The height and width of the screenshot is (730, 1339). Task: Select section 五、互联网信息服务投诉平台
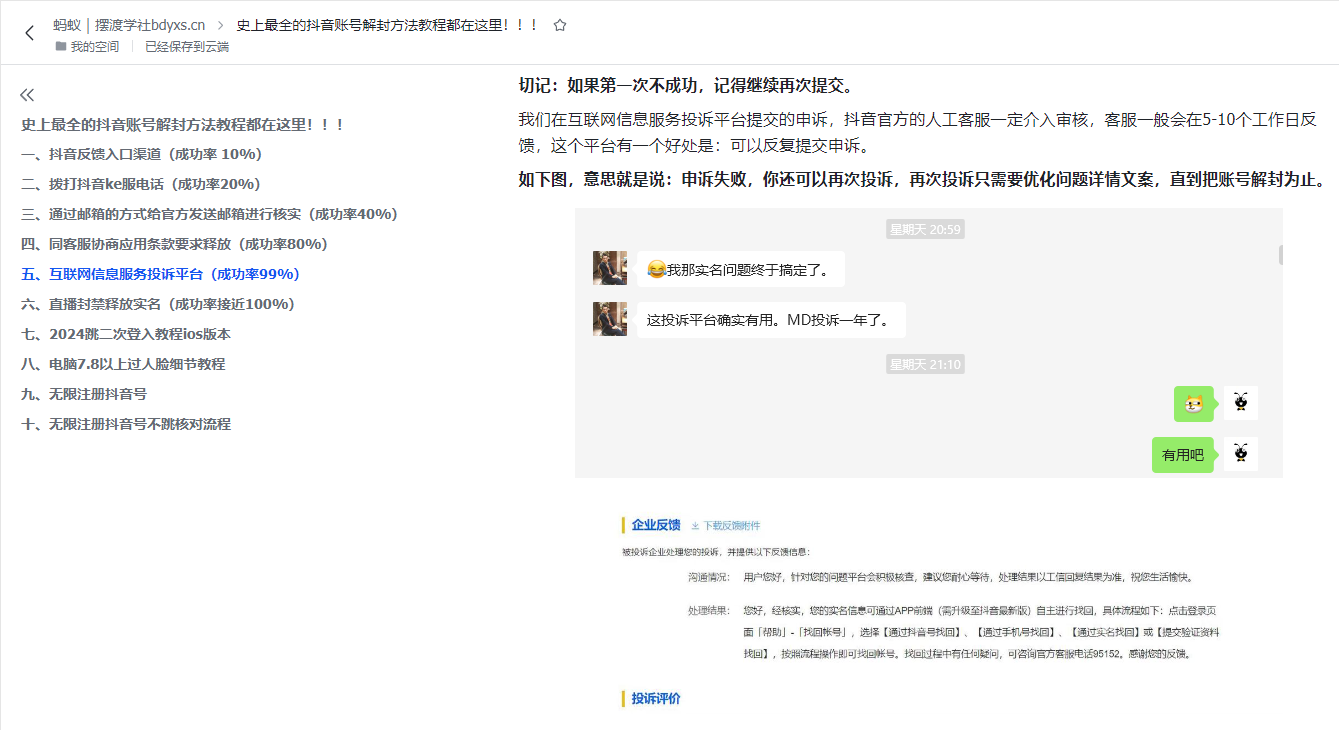click(161, 275)
